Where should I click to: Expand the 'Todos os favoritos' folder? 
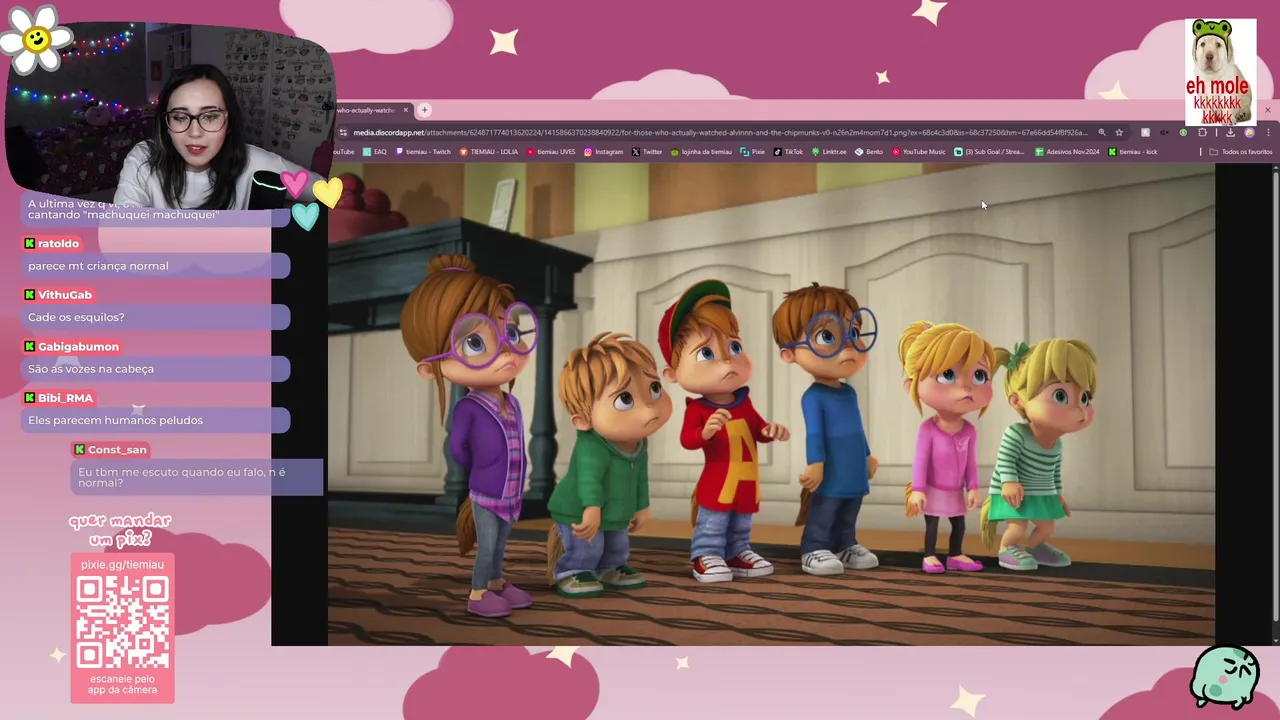[x=1240, y=152]
